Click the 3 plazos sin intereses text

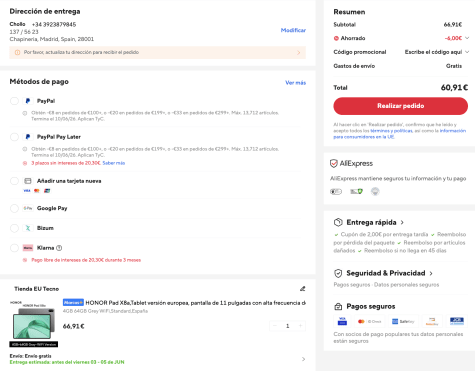[x=66, y=163]
